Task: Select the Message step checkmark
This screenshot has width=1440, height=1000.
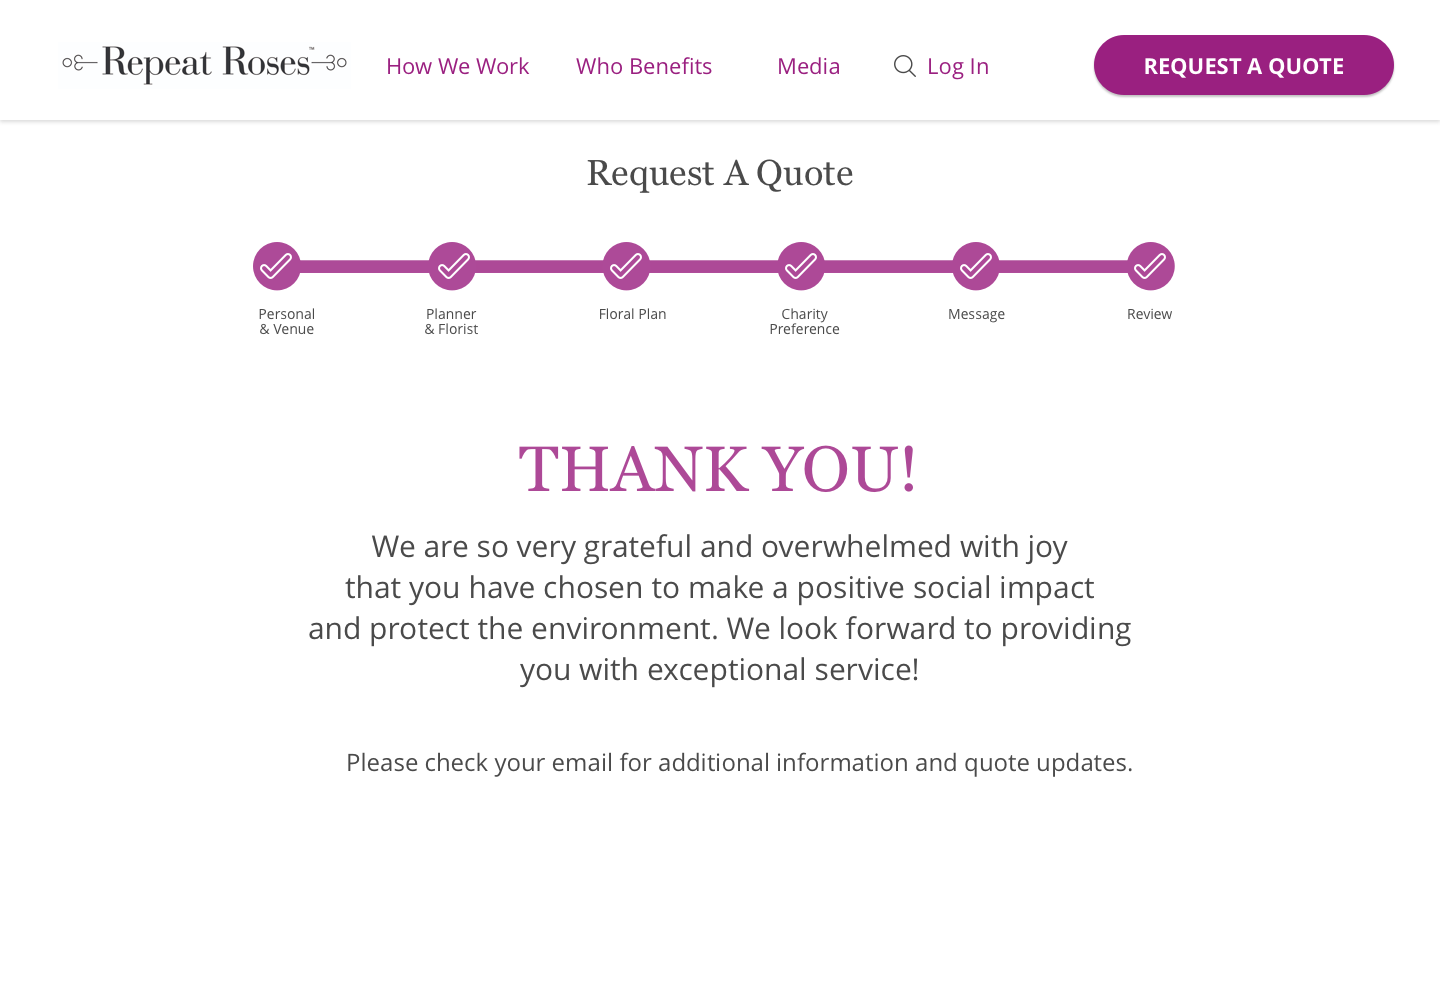Action: pyautogui.click(x=976, y=266)
